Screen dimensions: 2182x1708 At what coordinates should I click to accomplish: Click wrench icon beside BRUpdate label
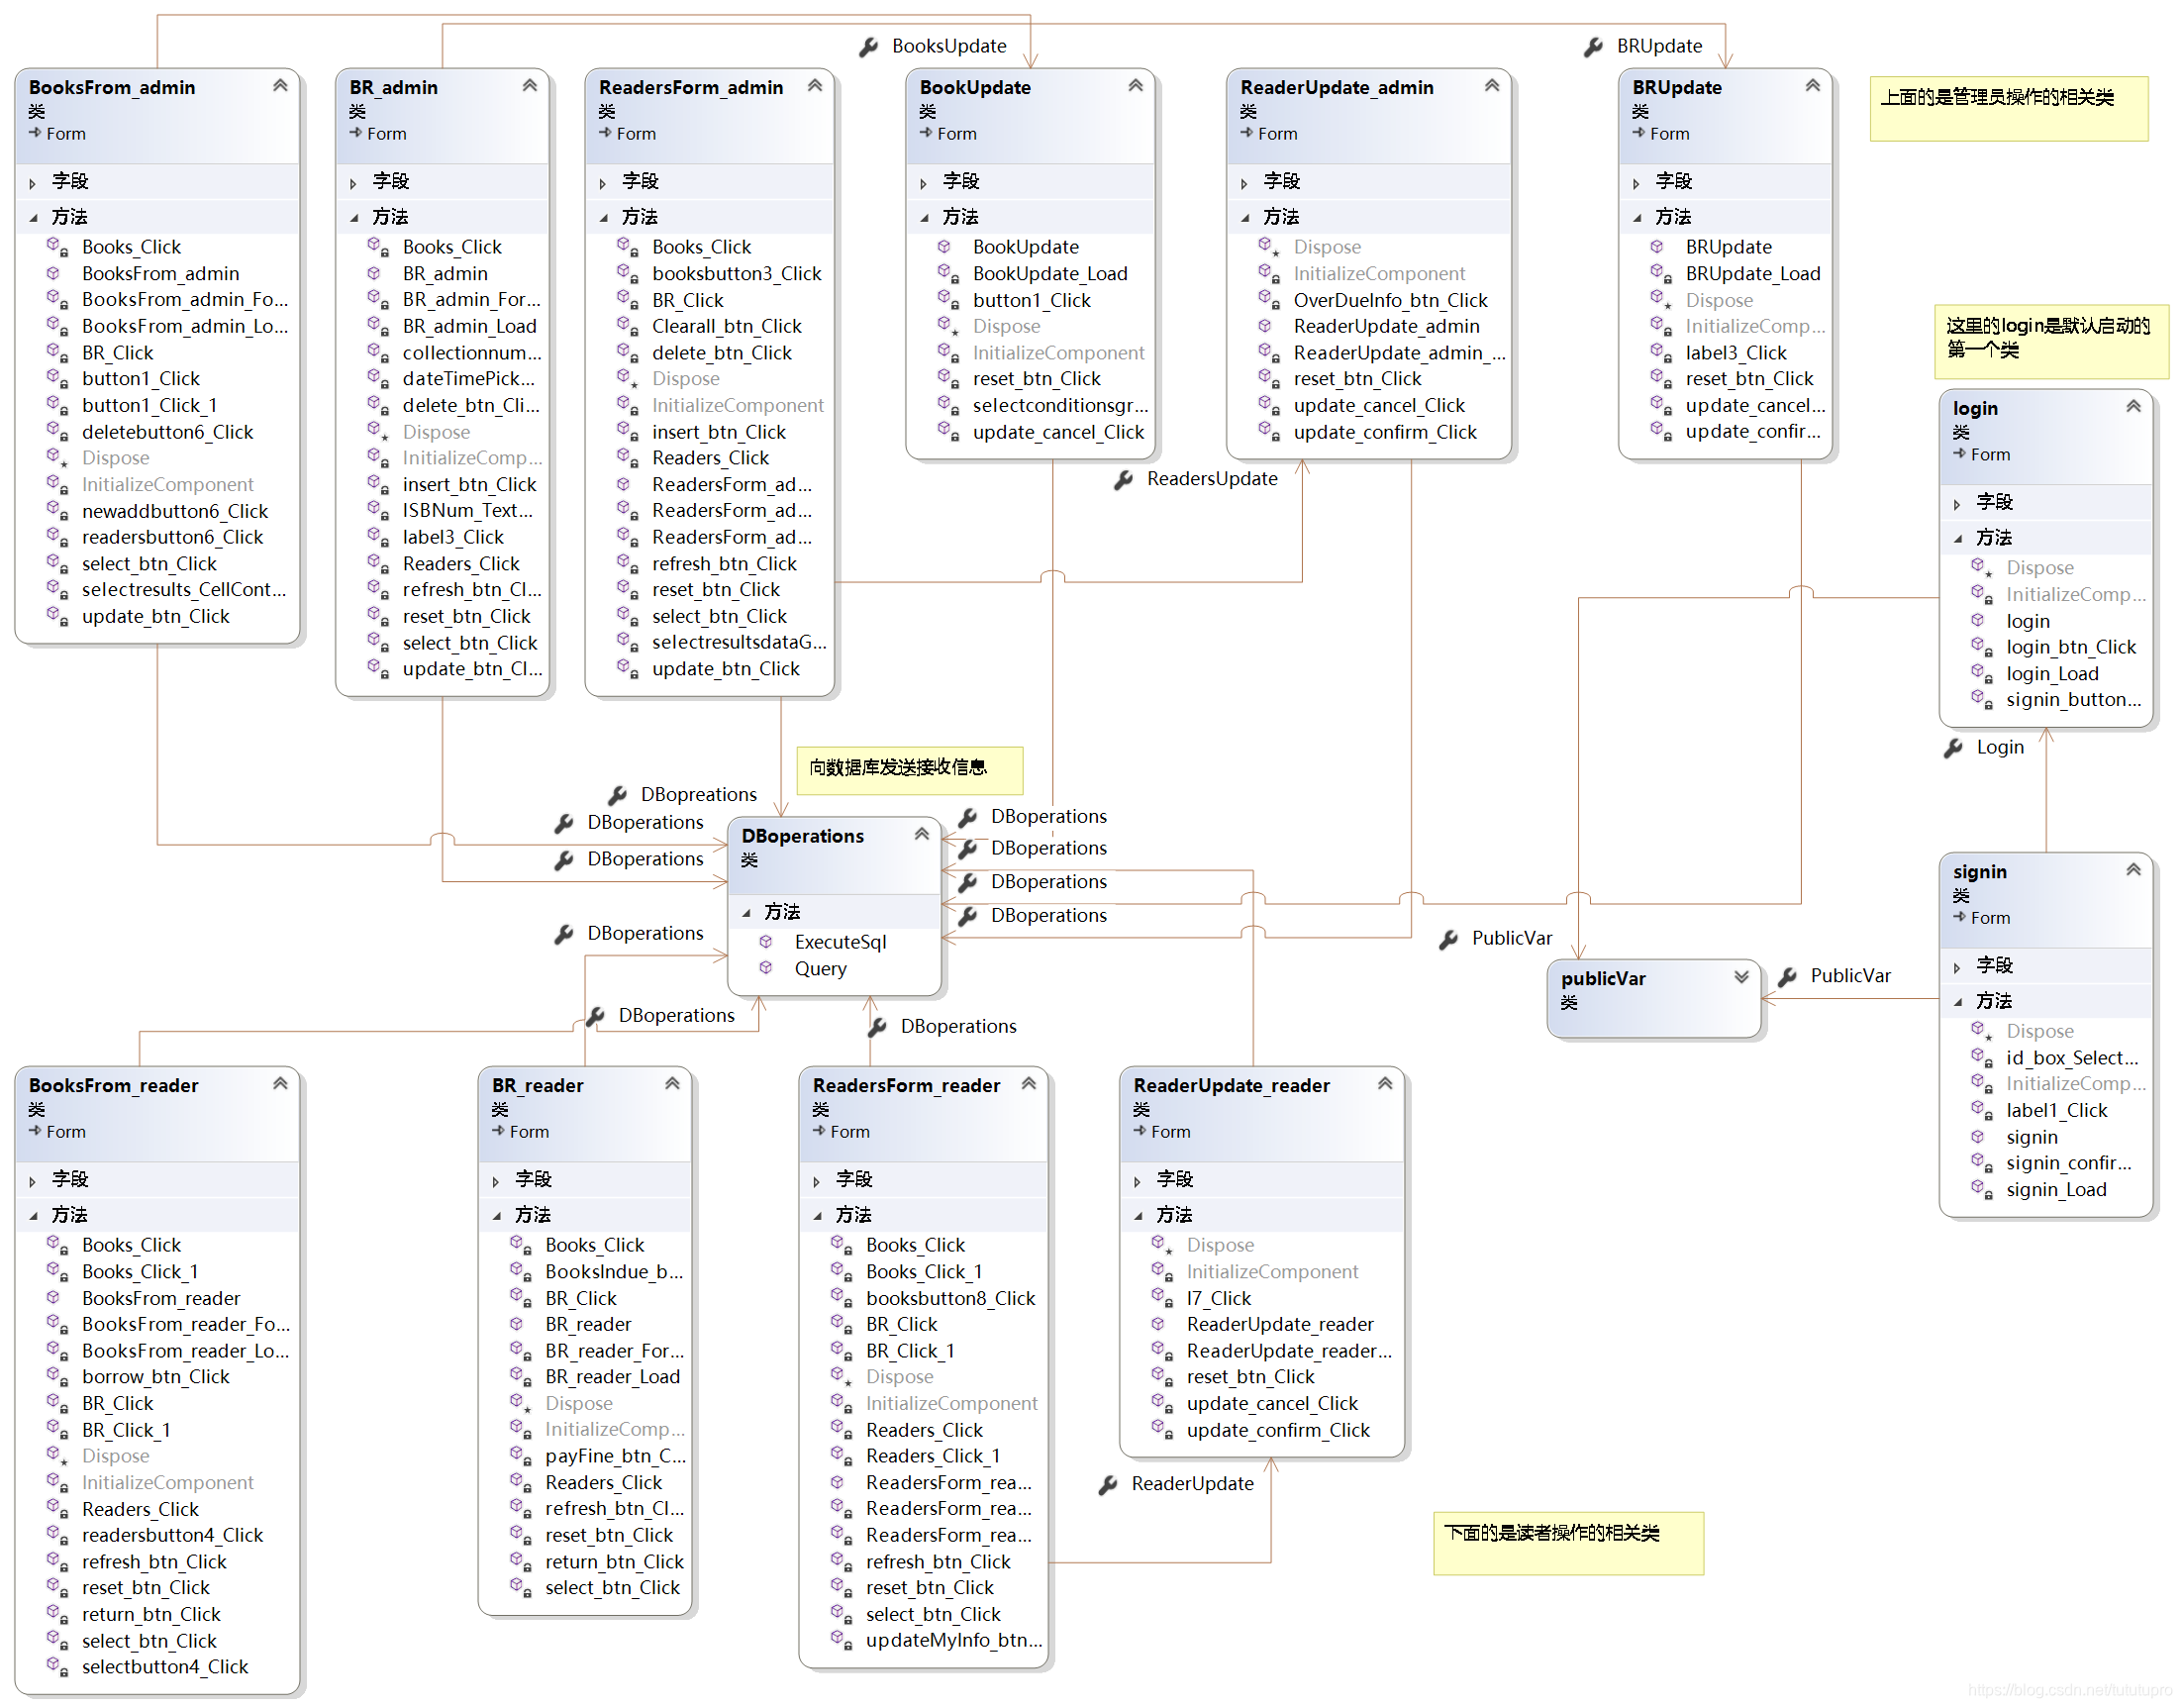coord(1593,47)
